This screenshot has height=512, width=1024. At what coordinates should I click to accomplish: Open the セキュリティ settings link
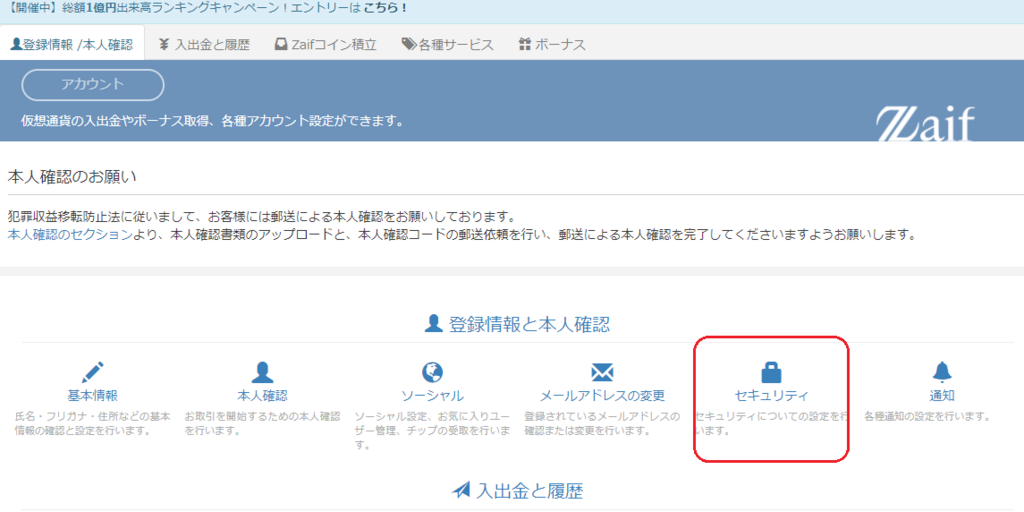tap(771, 395)
